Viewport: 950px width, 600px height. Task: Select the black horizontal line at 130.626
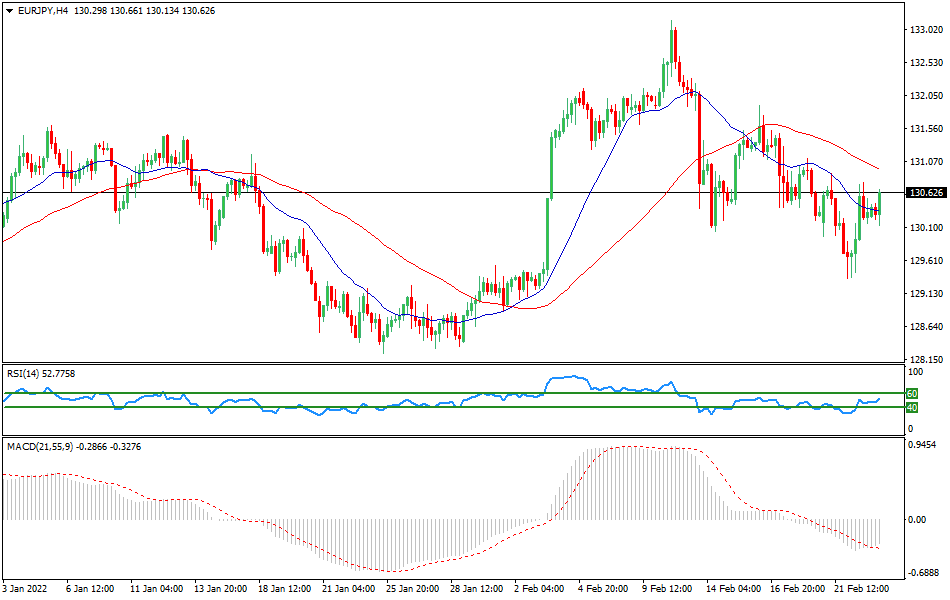pos(450,193)
